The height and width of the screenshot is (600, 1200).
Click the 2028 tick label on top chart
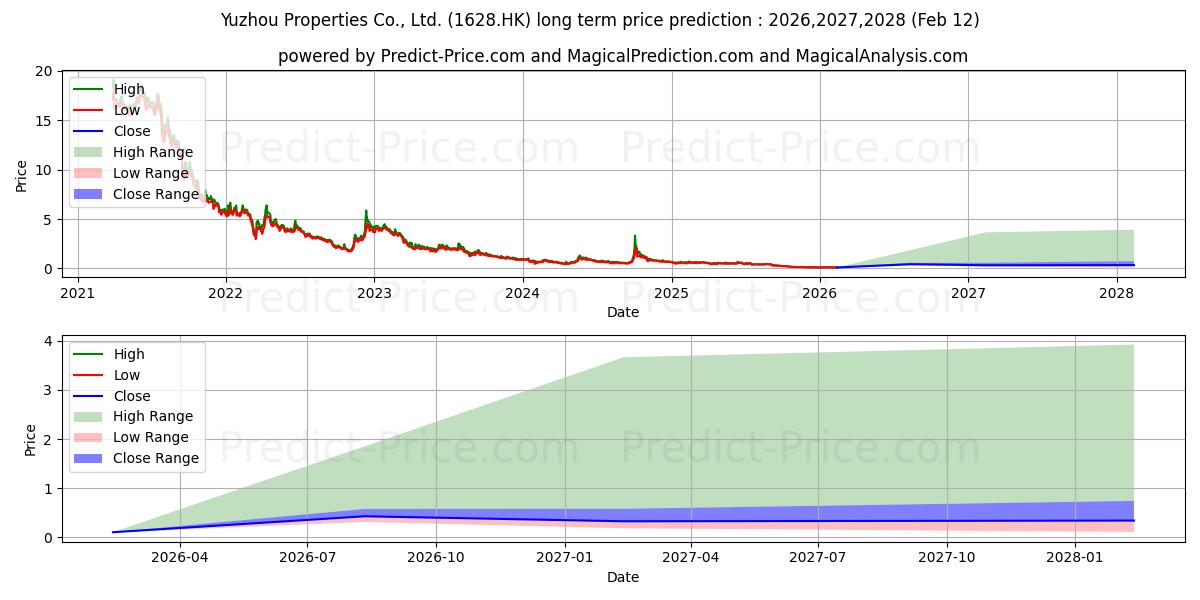[x=1117, y=293]
